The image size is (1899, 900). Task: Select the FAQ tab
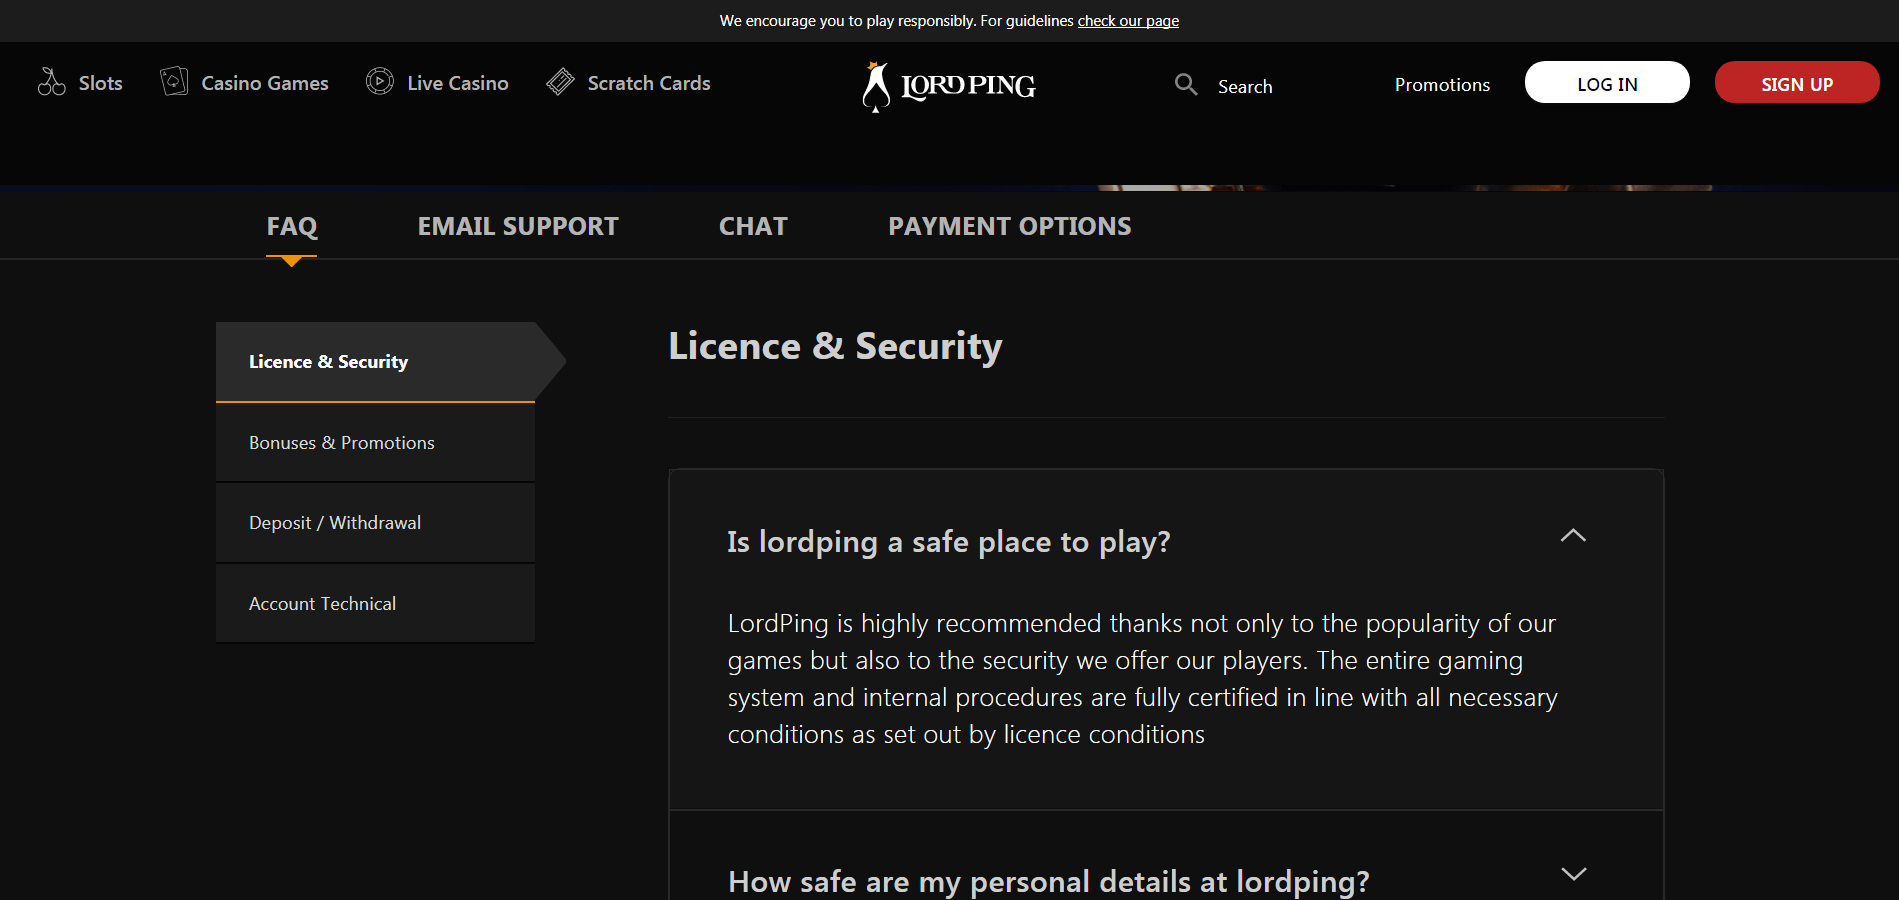(x=291, y=227)
